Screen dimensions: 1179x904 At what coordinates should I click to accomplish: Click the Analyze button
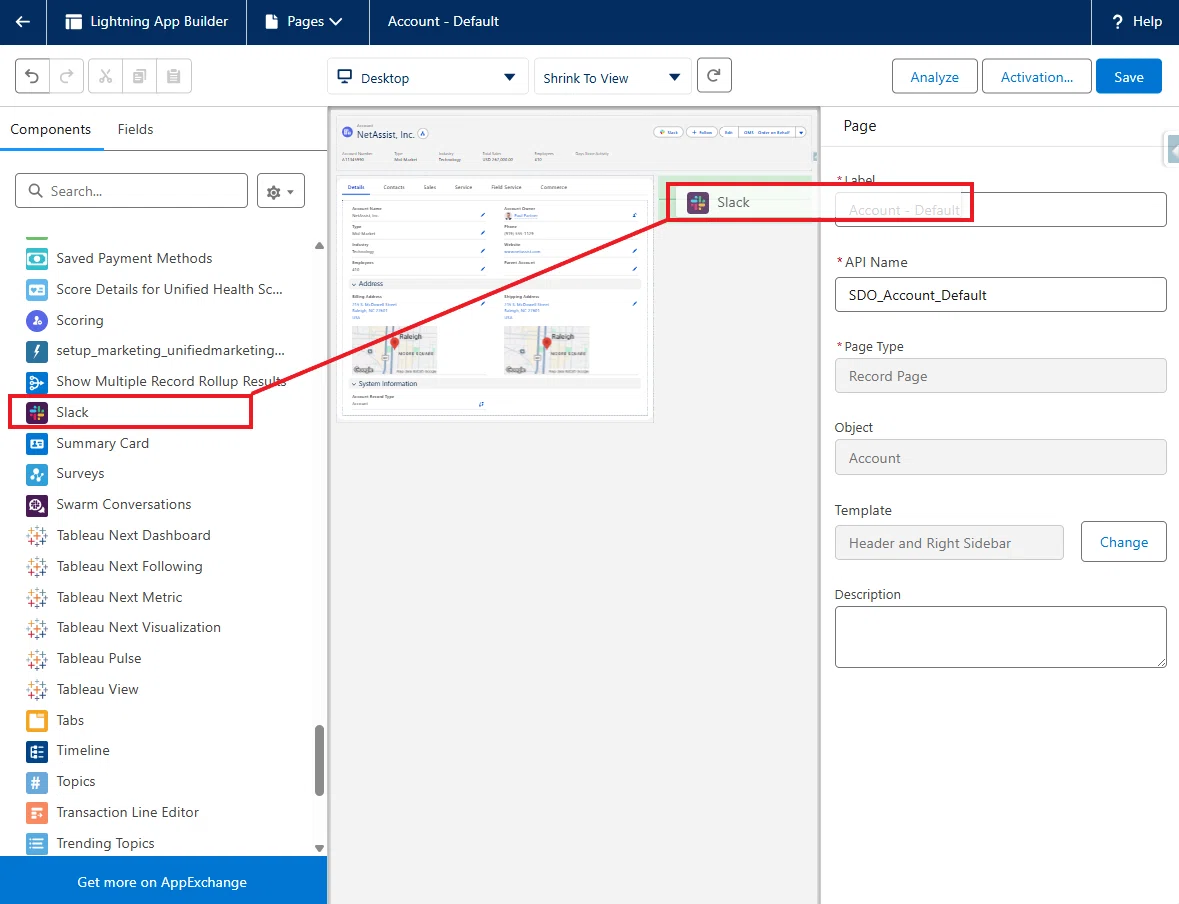tap(935, 77)
